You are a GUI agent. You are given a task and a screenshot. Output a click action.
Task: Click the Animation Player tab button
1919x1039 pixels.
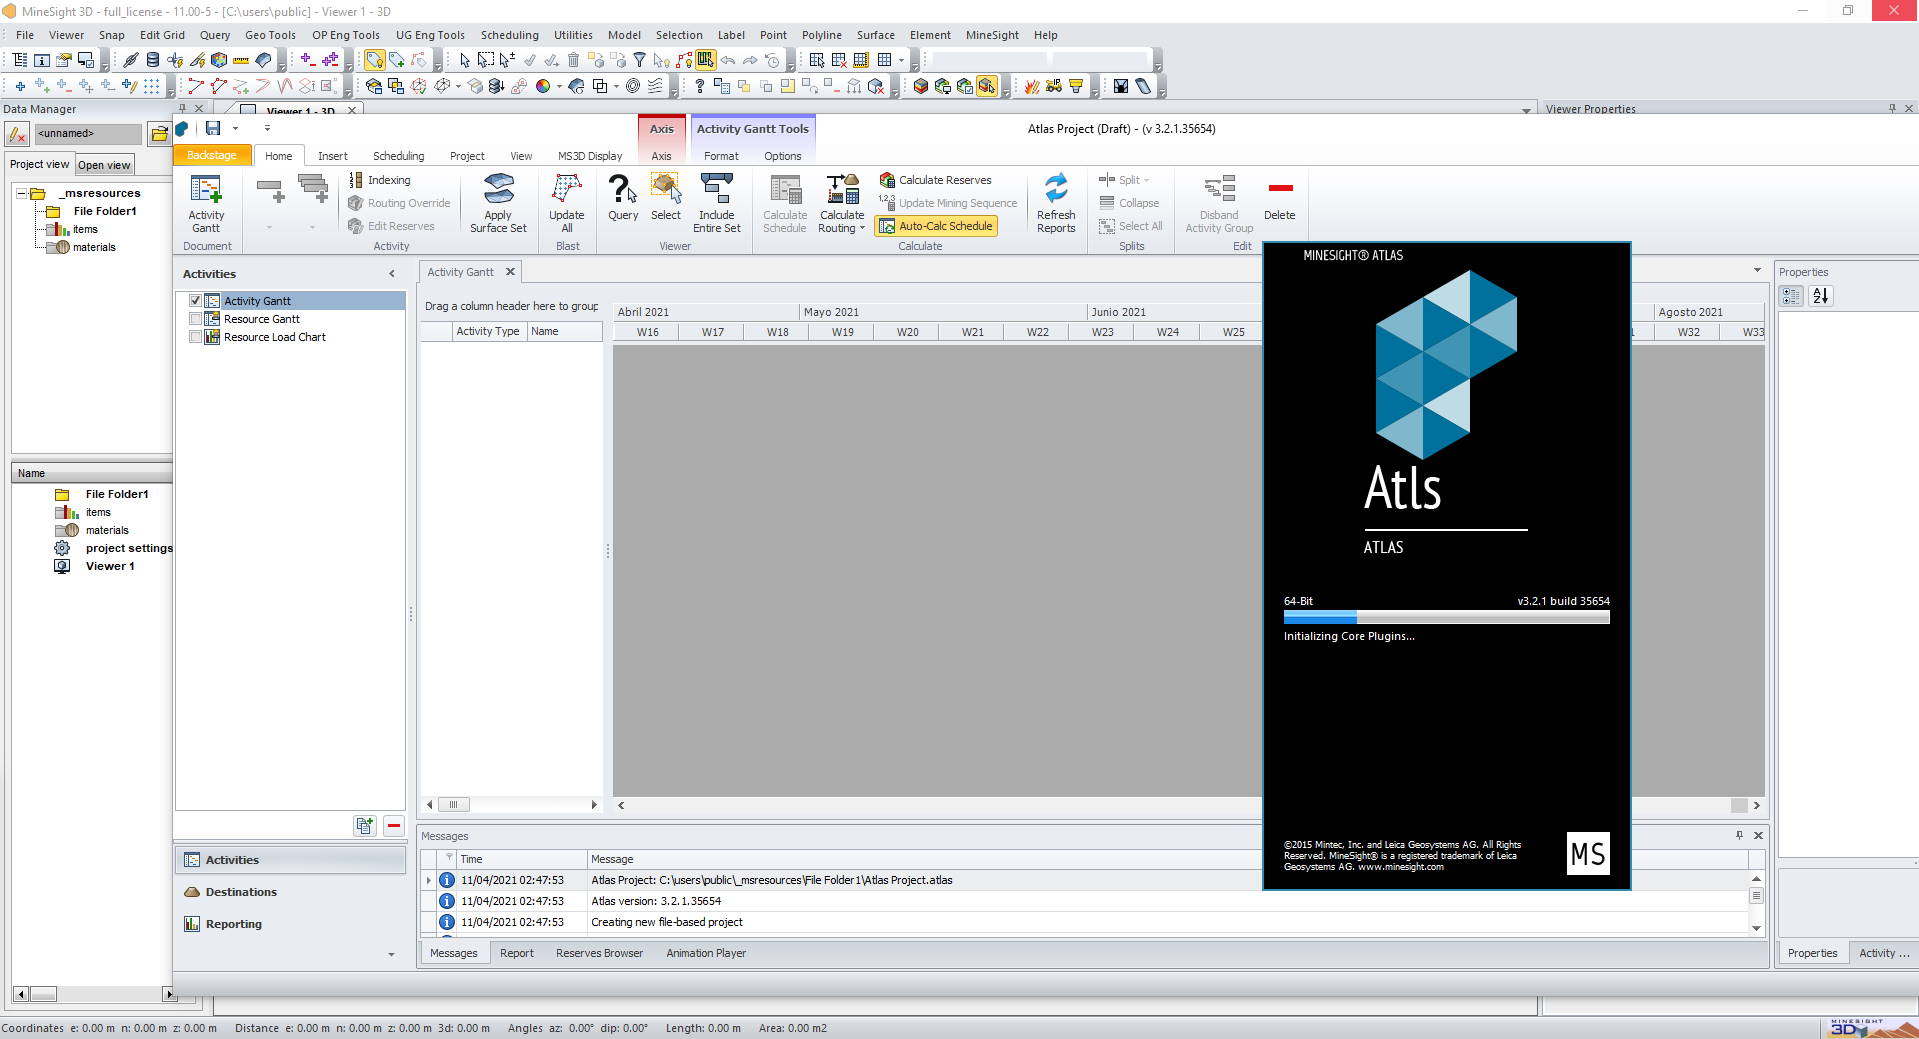tap(706, 953)
